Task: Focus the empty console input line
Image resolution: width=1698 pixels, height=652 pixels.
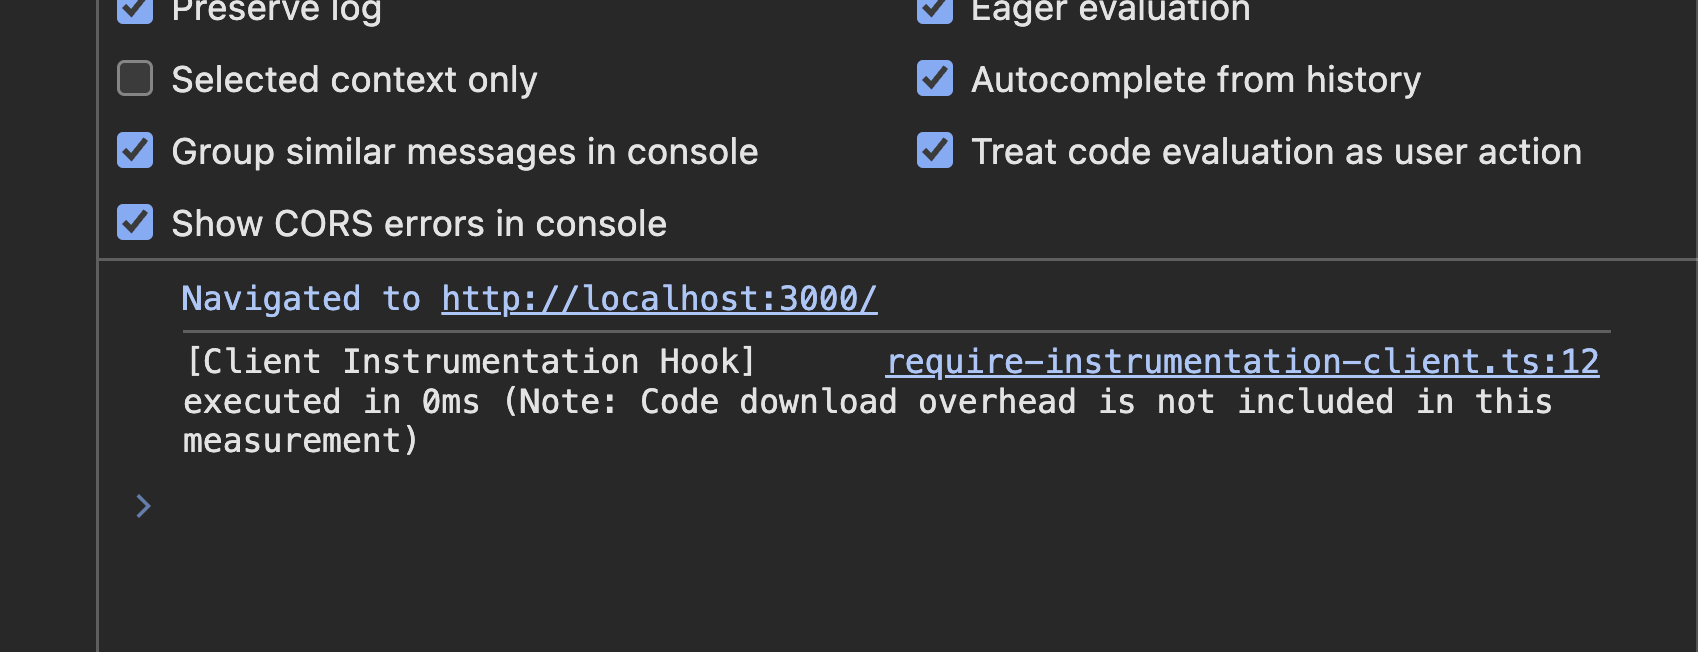Action: pyautogui.click(x=900, y=506)
